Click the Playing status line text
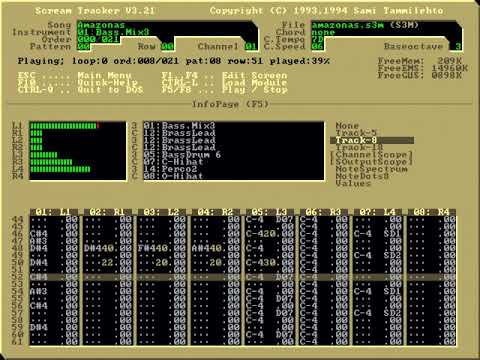This screenshot has width=480, height=360. pos(174,61)
